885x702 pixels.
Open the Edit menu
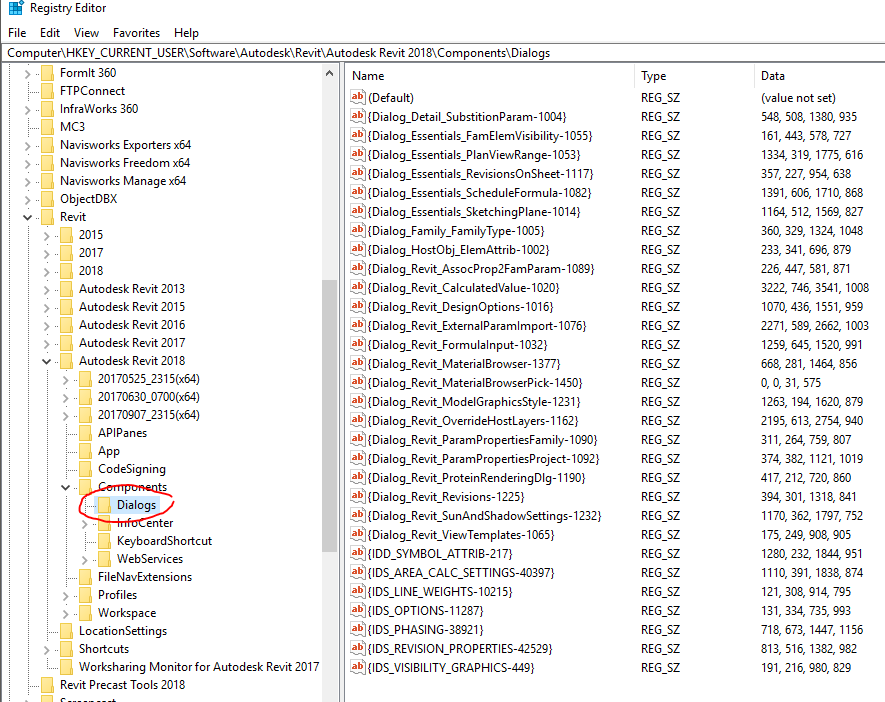pos(50,33)
